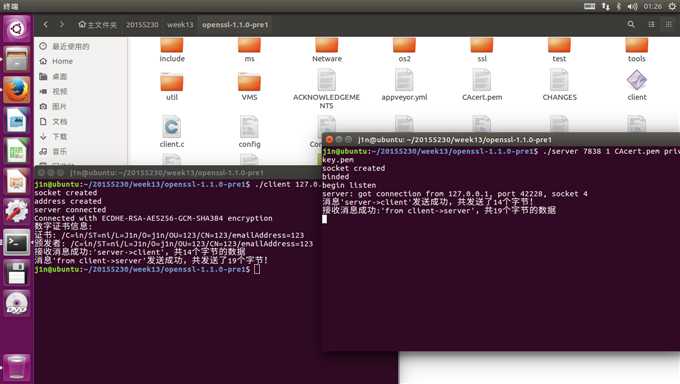
Task: Show the clock calendar at 01:26
Action: pos(653,6)
